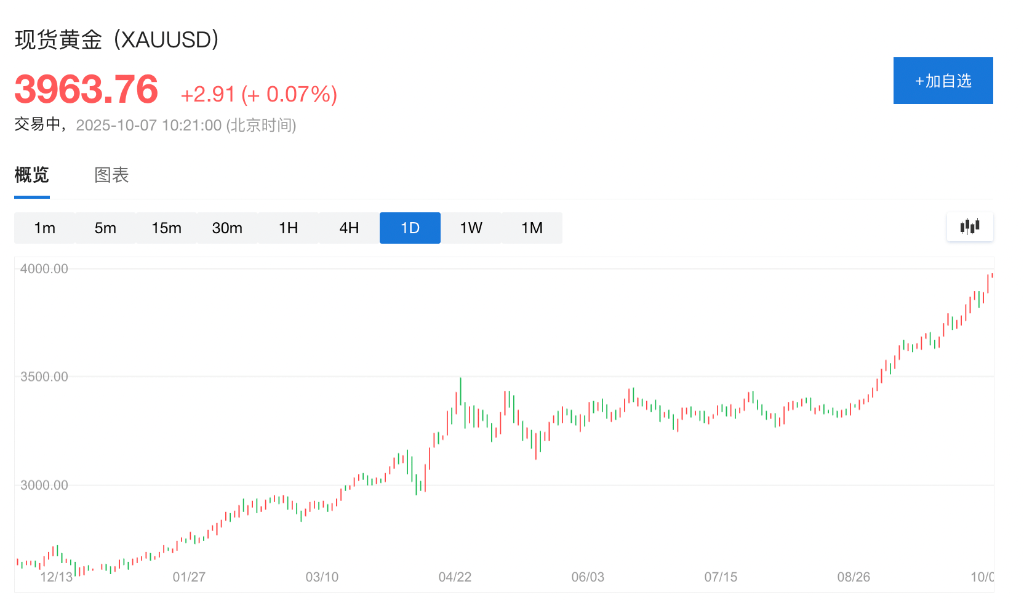Switch to 1W weekly candles

pyautogui.click(x=471, y=228)
